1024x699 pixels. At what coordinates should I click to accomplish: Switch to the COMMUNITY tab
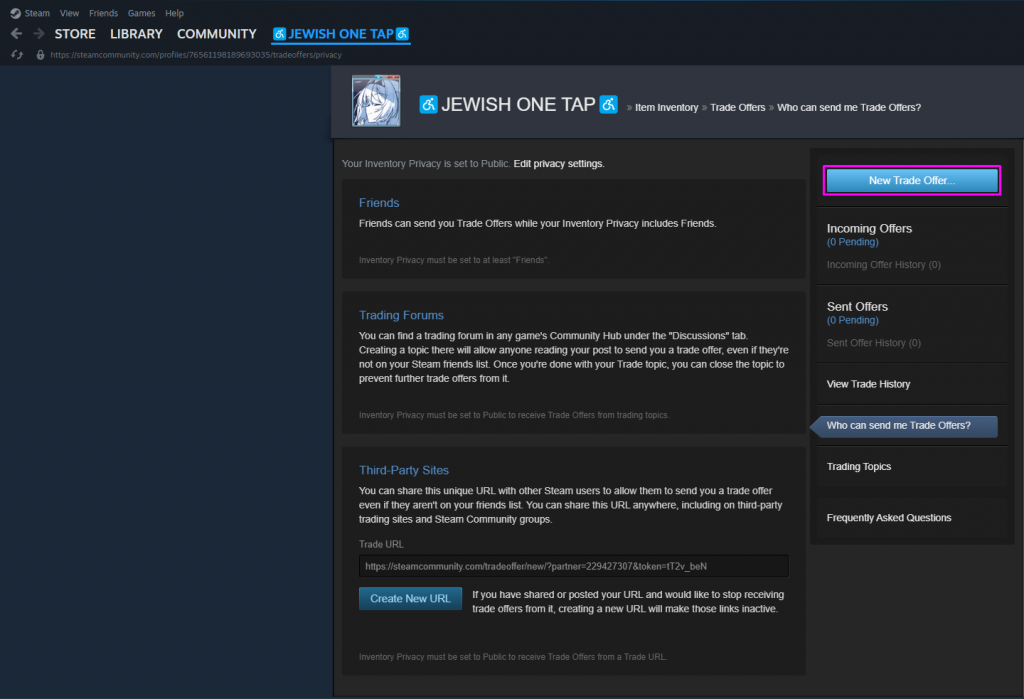(216, 34)
